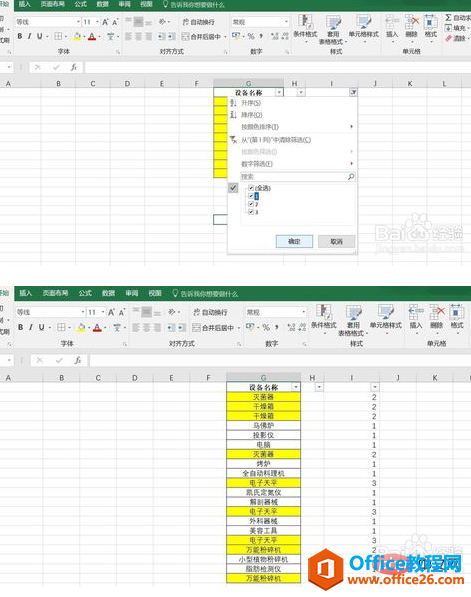471x597 pixels.
Task: Toggle the select all checkbox
Action: [251, 188]
